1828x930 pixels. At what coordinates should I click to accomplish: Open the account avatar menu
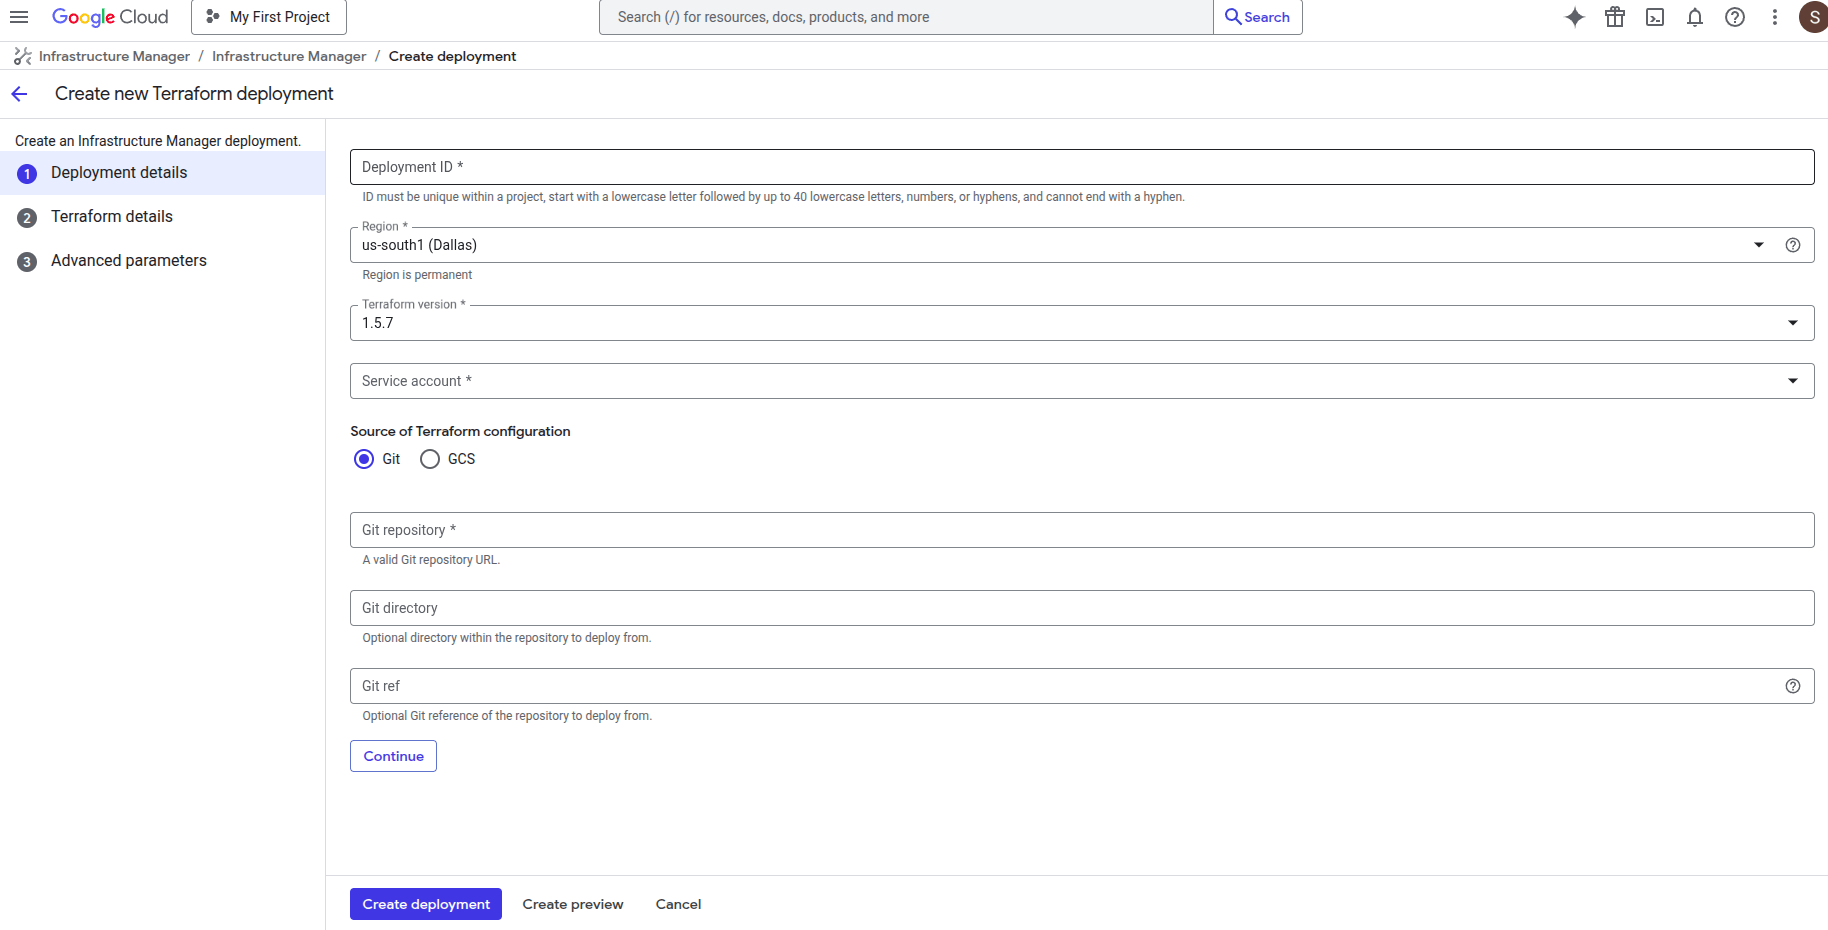point(1813,17)
